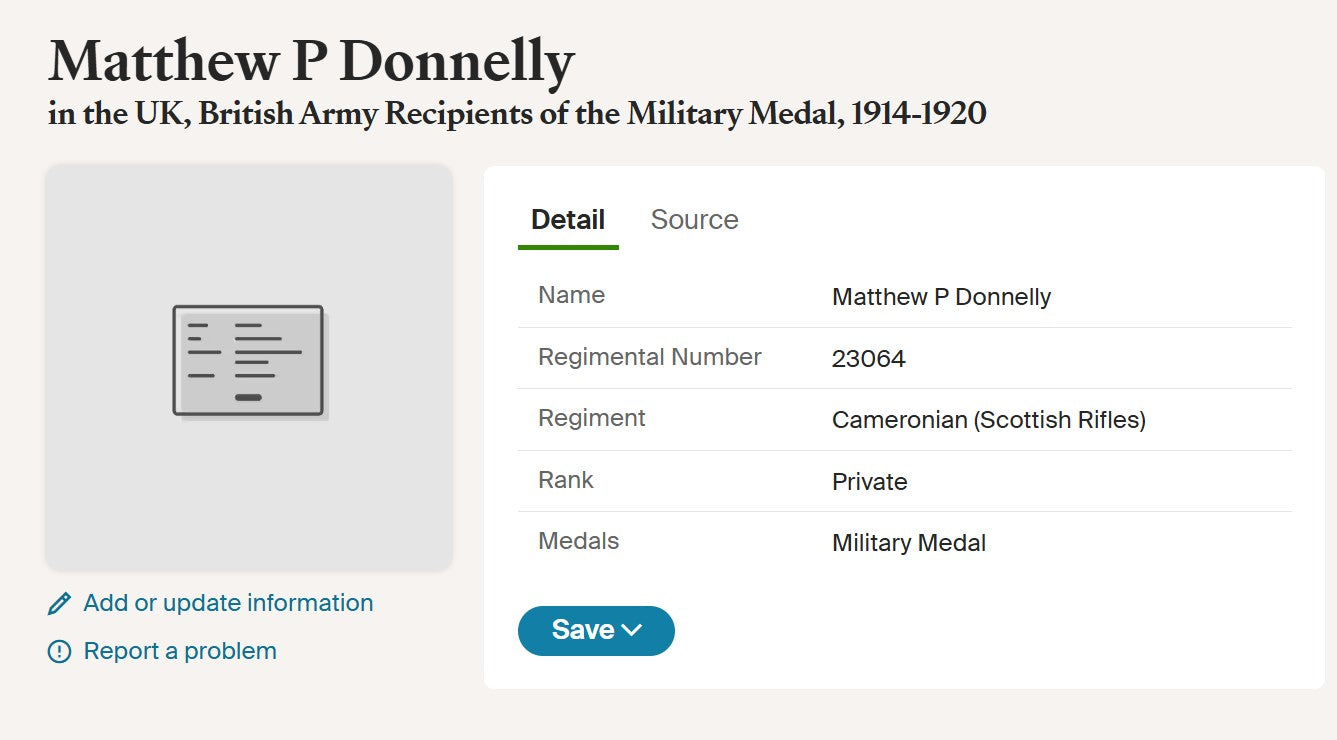Click the Regimental Number value 23064

[868, 358]
